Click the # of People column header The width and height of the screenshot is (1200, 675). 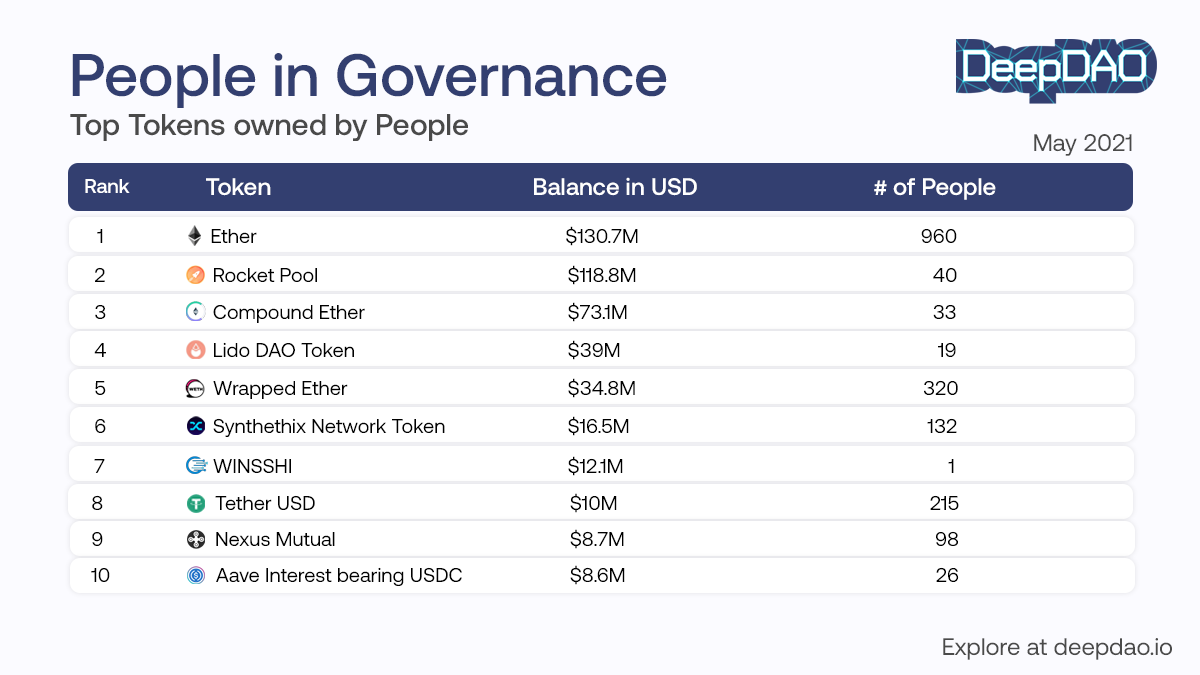pyautogui.click(x=934, y=187)
